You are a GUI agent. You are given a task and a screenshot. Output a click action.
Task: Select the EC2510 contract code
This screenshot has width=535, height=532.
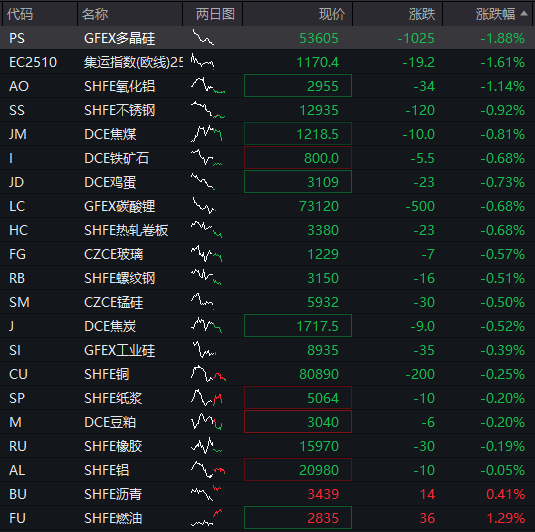33,62
